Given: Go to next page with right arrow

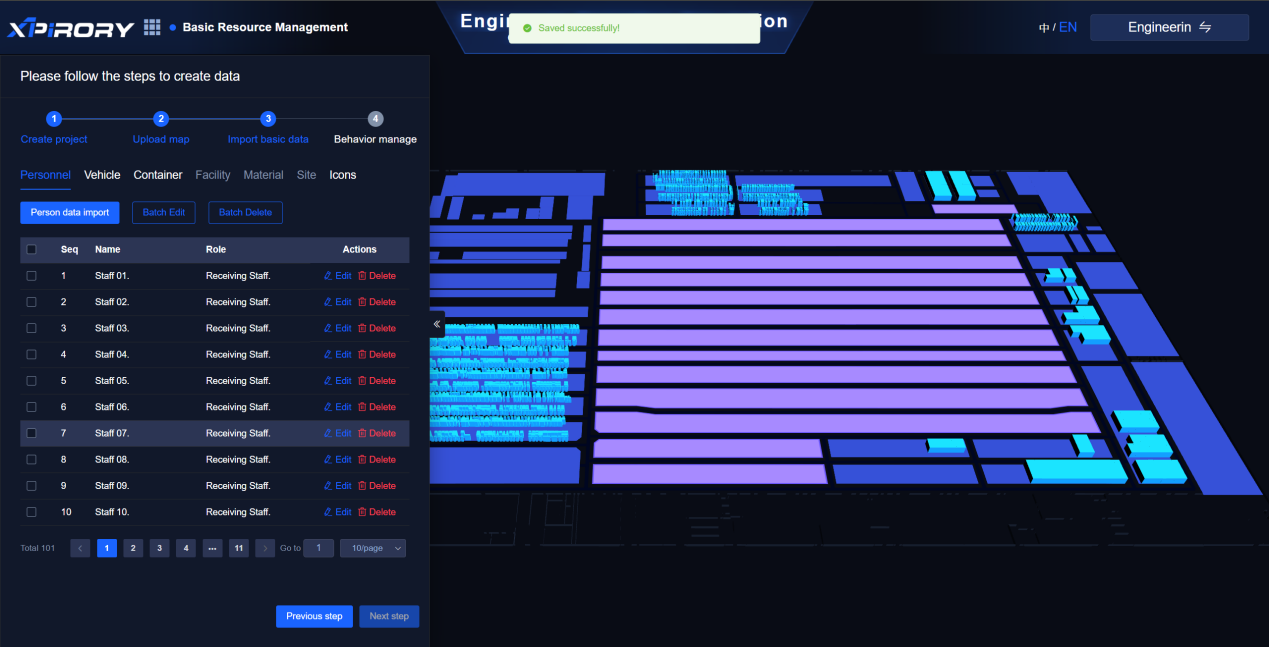Looking at the screenshot, I should click(265, 548).
